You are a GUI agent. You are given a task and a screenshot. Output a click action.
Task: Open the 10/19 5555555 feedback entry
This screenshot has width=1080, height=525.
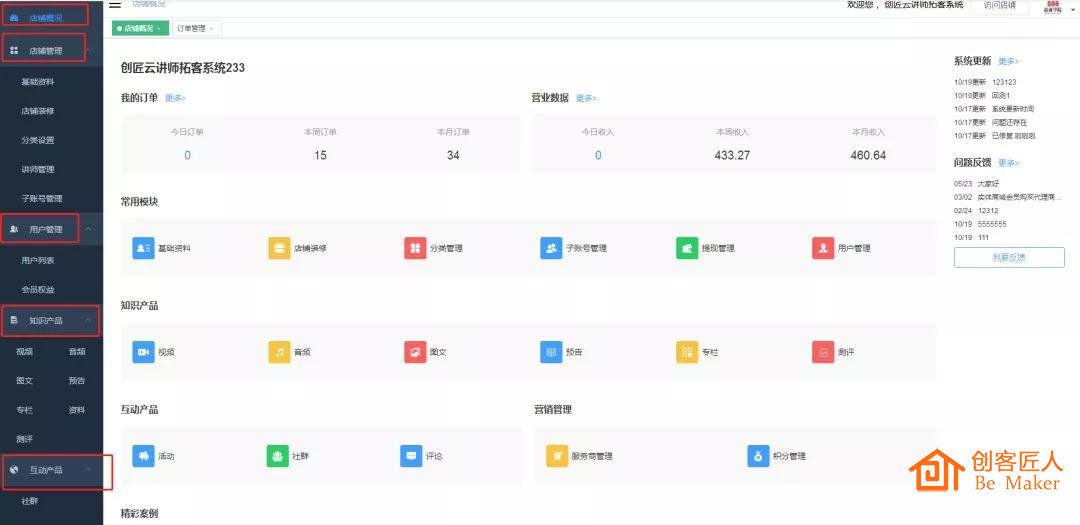pyautogui.click(x=980, y=225)
